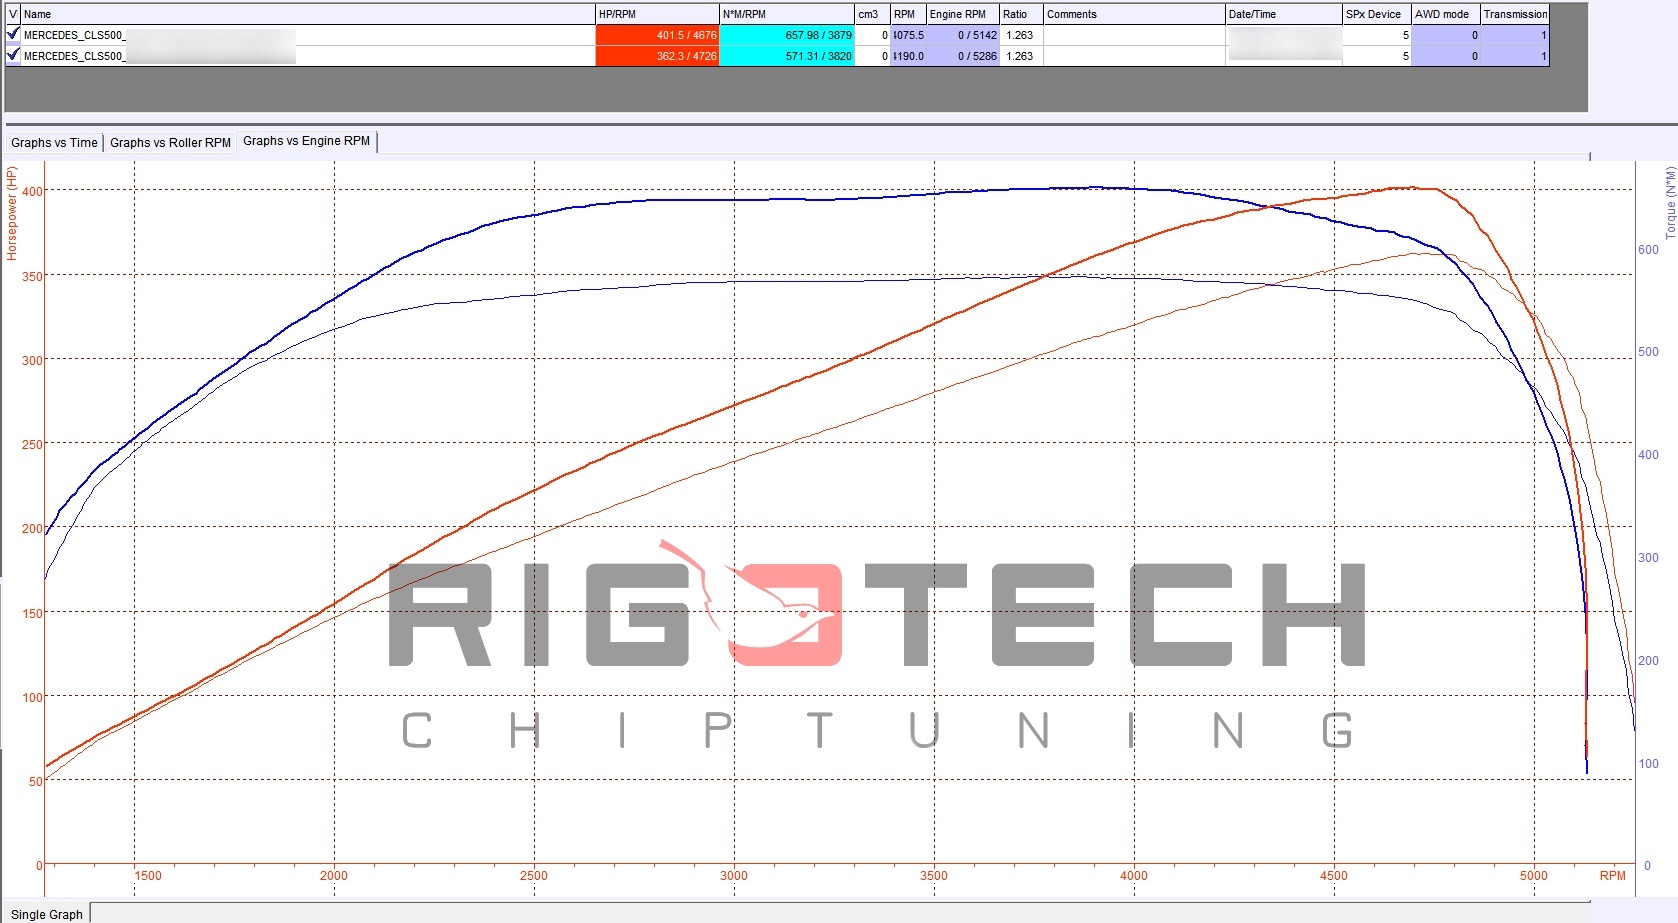Open the Single Graph tab
The image size is (1678, 923).
[47, 914]
